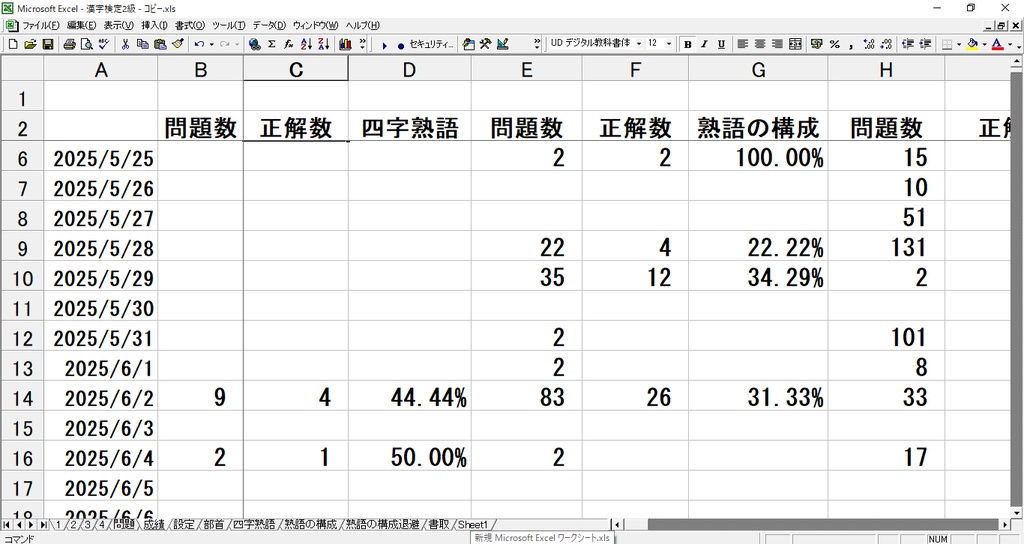Undo the last action
The height and width of the screenshot is (544, 1024).
(199, 44)
